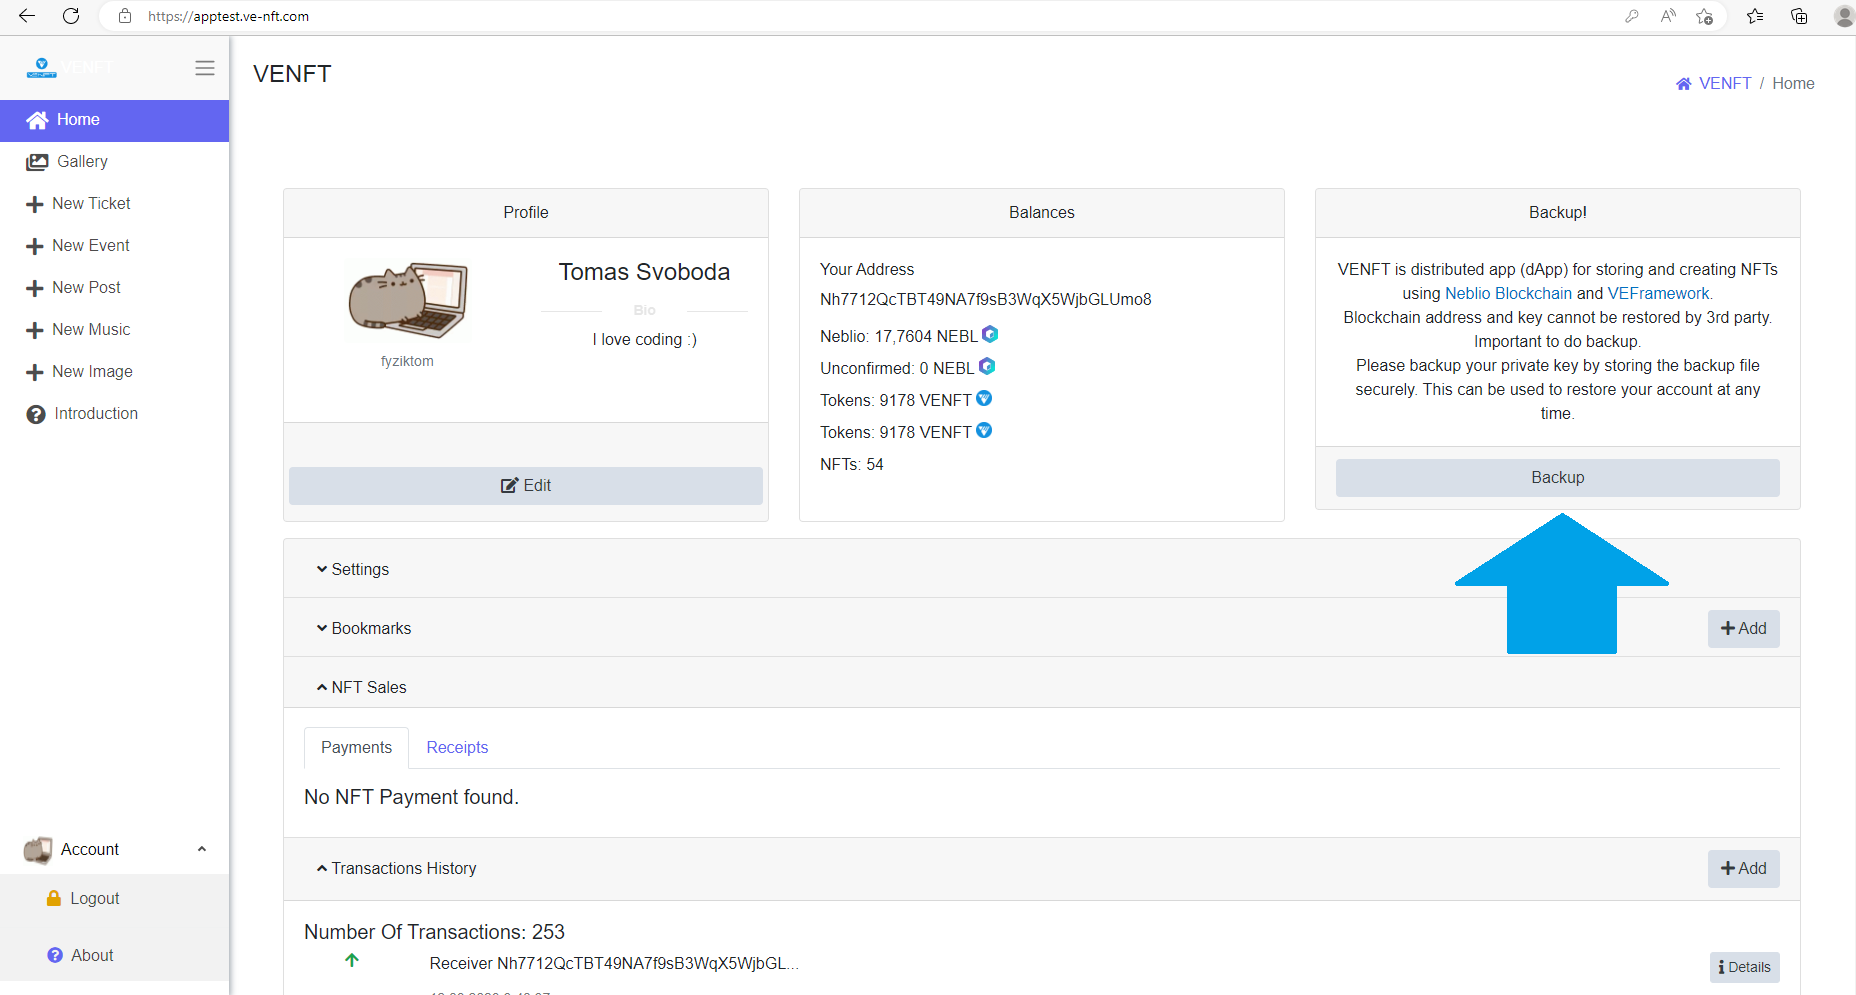Switch to the Payments tab
This screenshot has width=1856, height=995.
[x=356, y=748]
